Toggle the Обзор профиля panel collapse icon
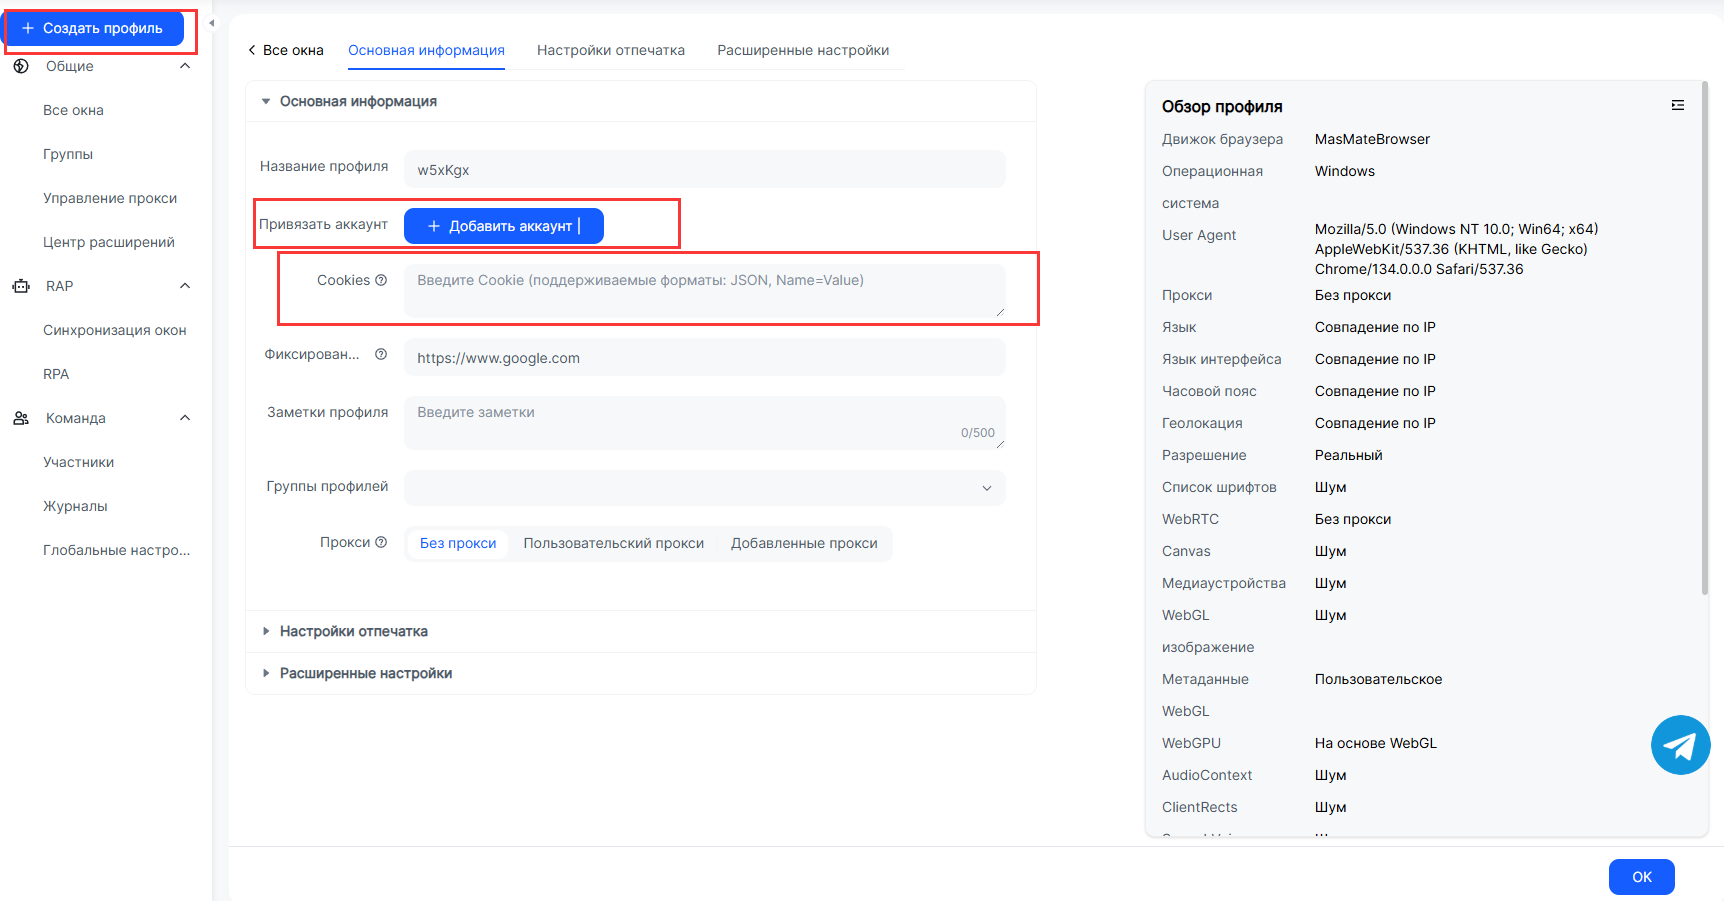 (1677, 106)
